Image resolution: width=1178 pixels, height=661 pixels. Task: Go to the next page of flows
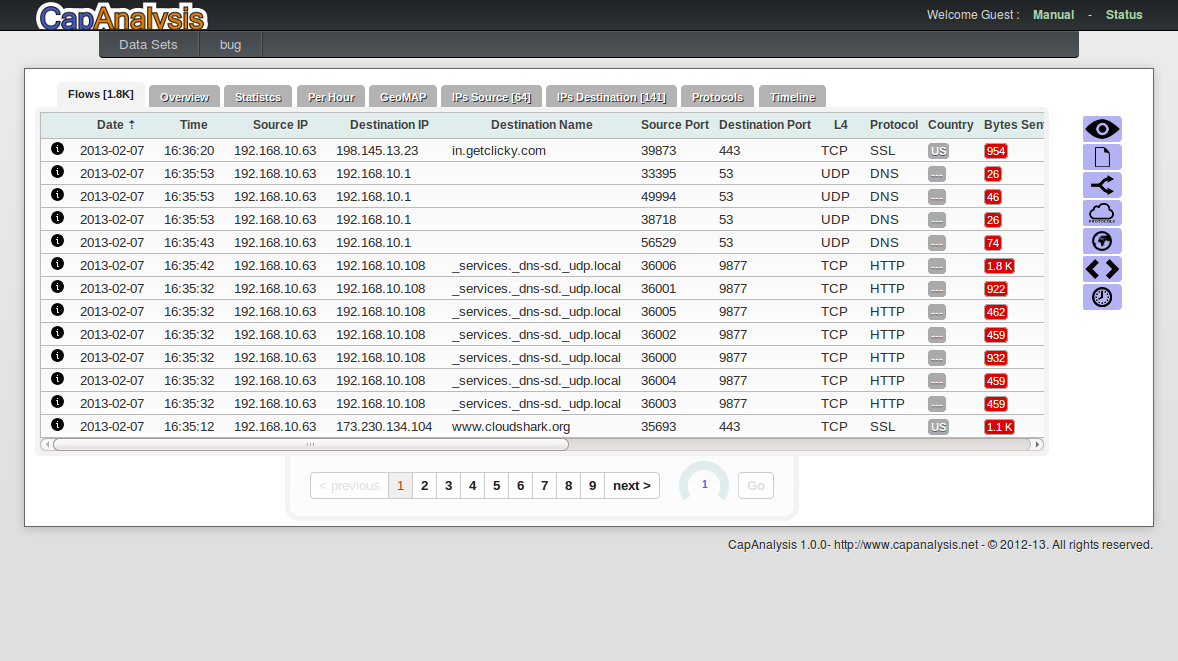pos(632,485)
